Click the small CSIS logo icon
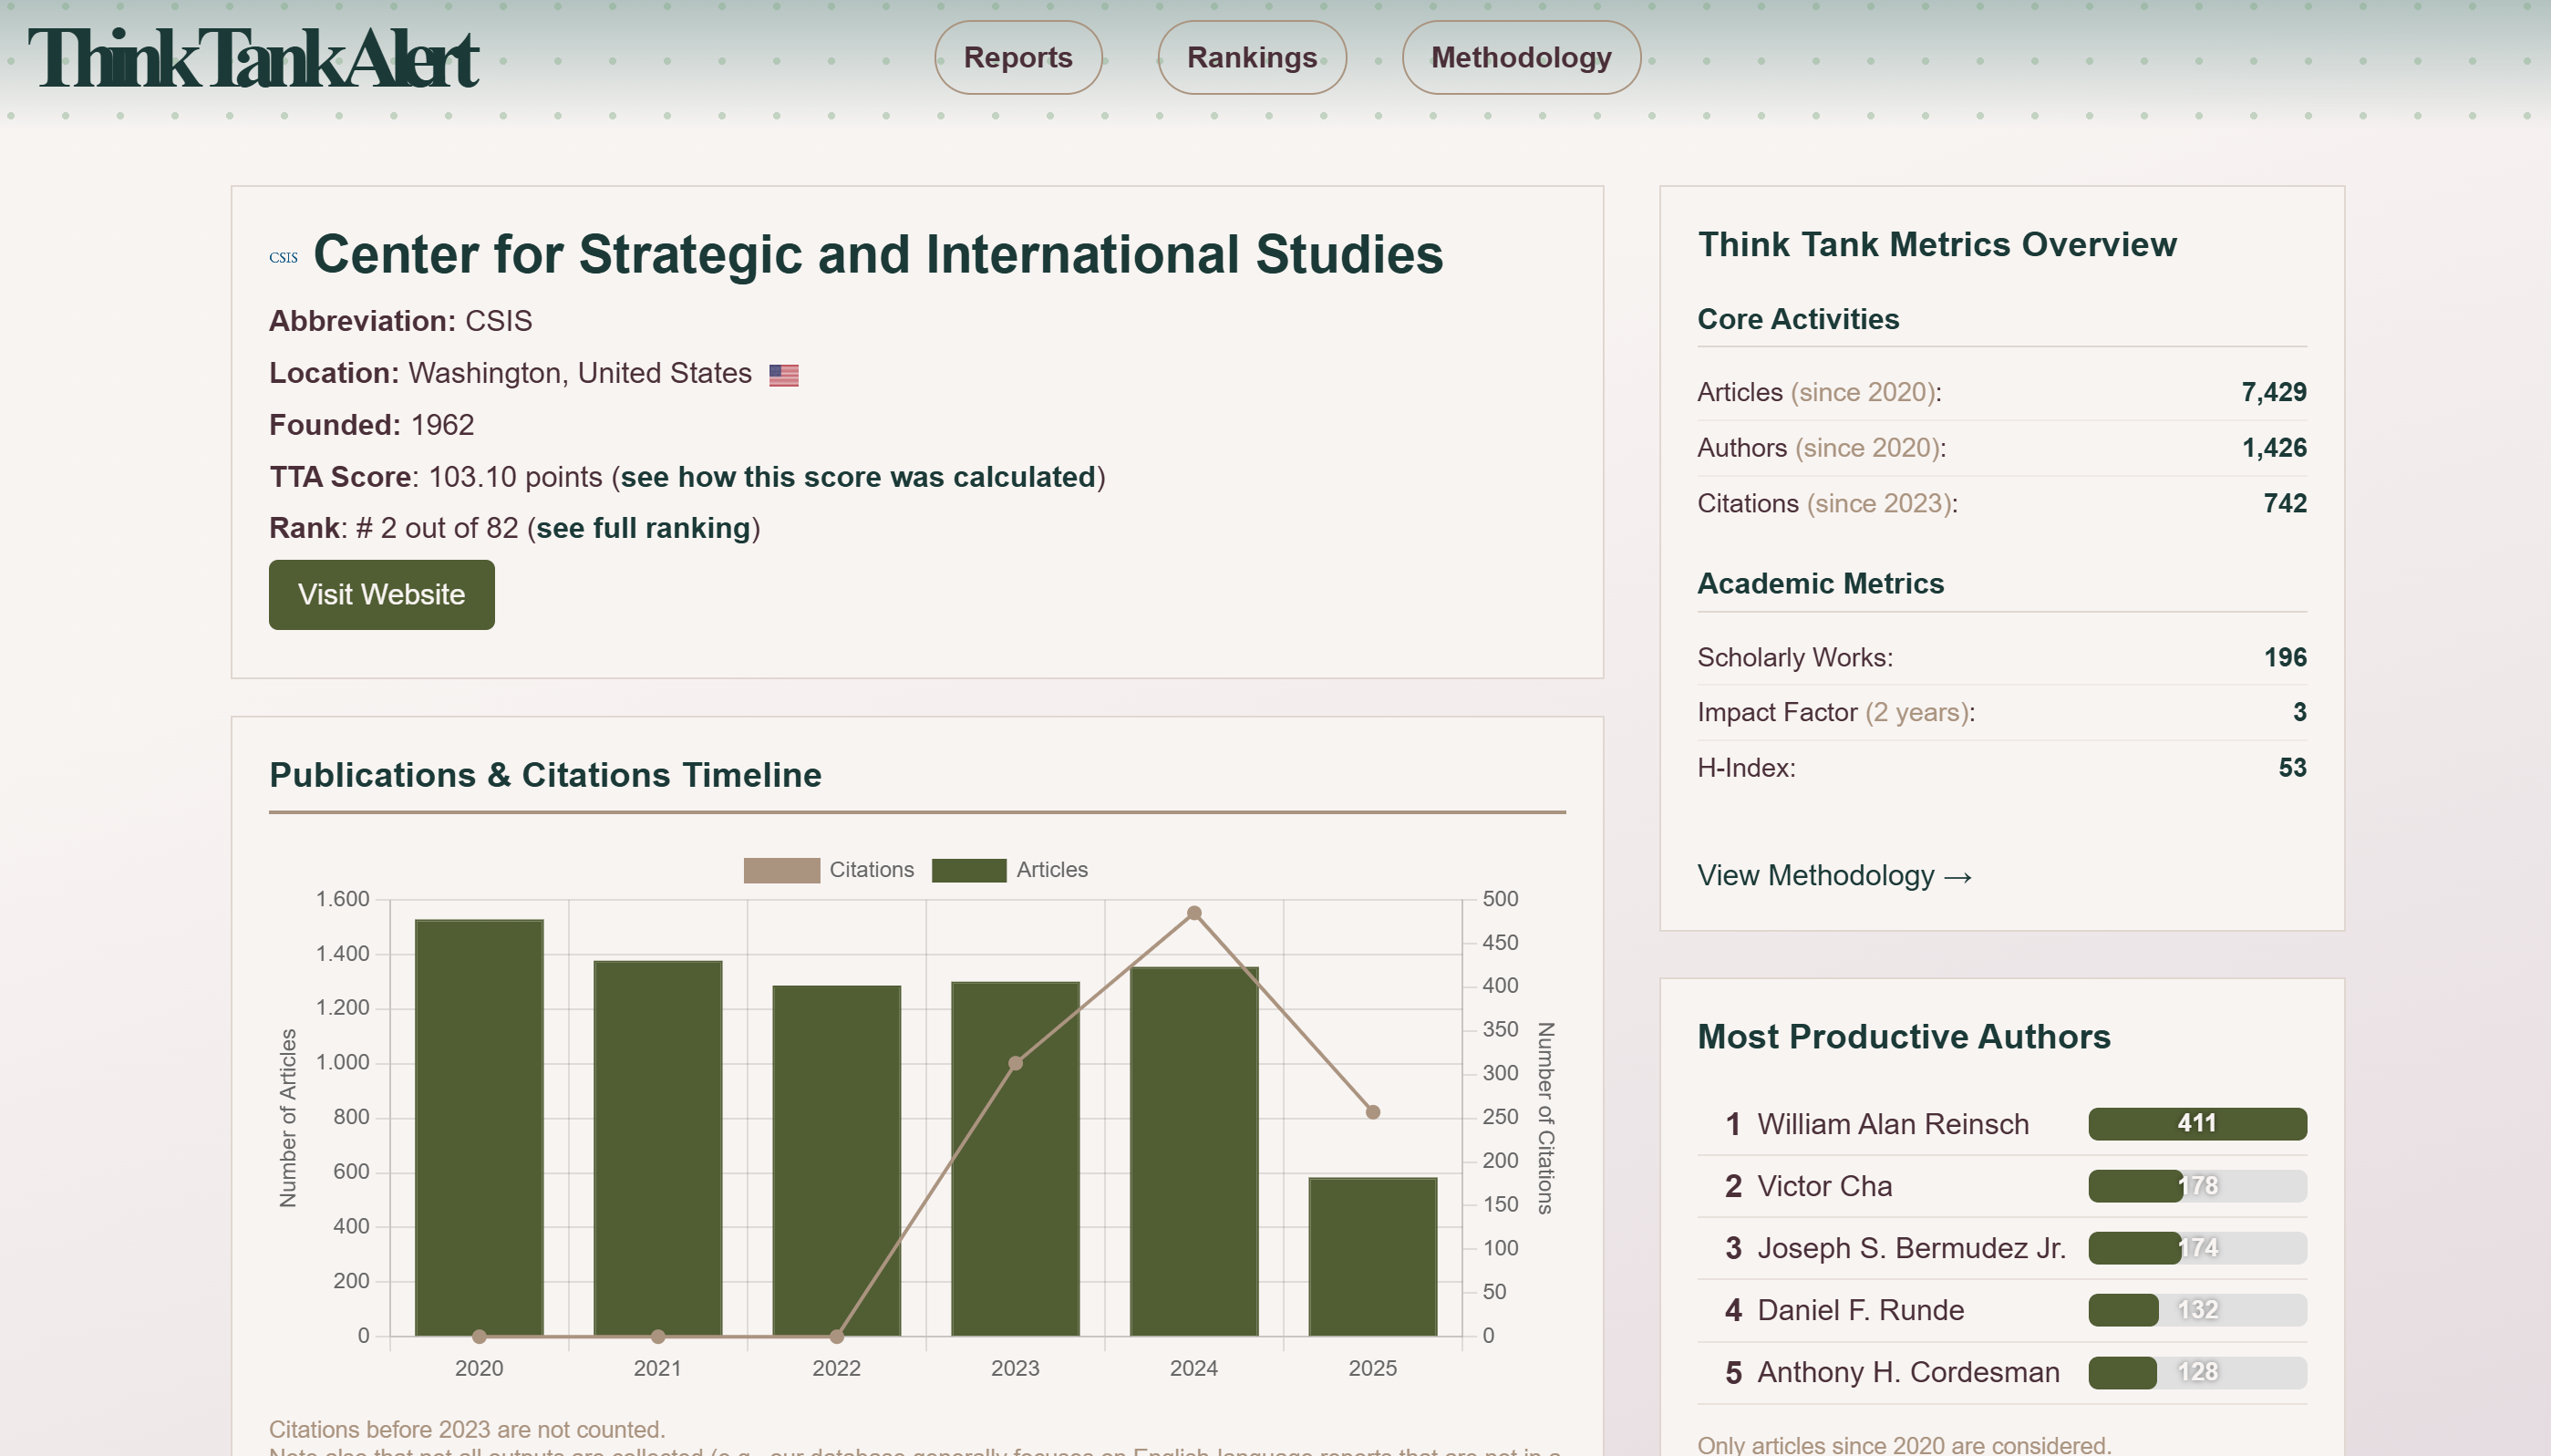 (x=284, y=257)
